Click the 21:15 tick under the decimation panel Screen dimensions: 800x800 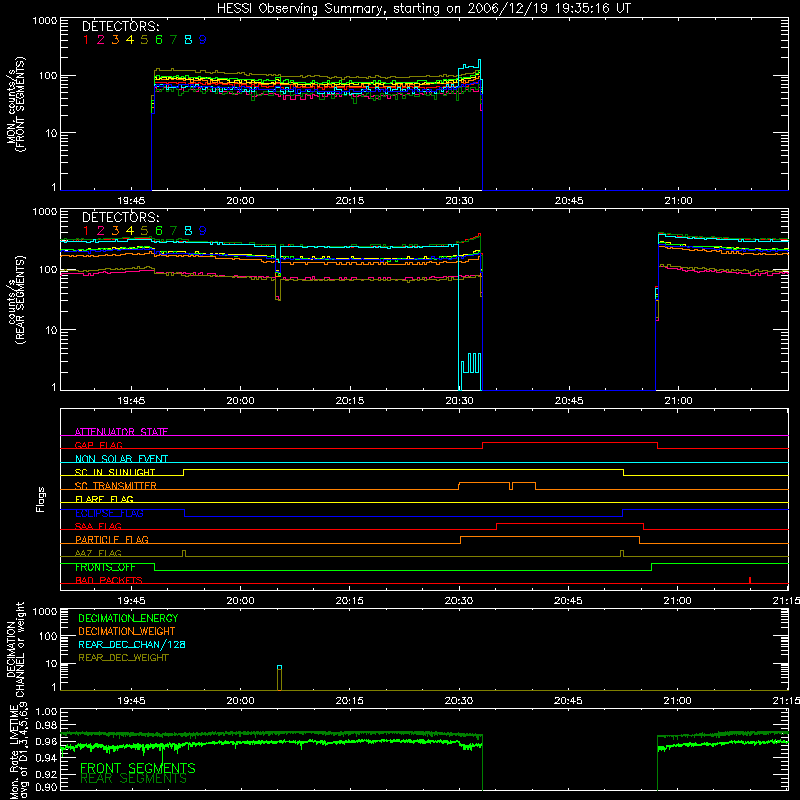[x=786, y=701]
